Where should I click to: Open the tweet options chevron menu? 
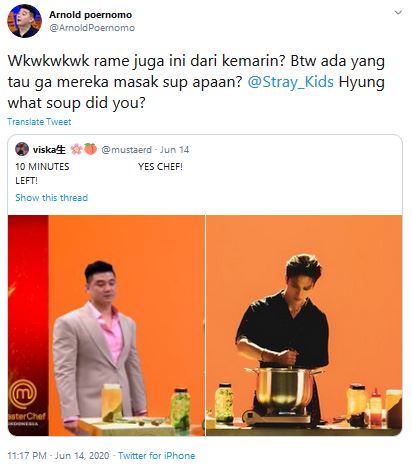[398, 13]
